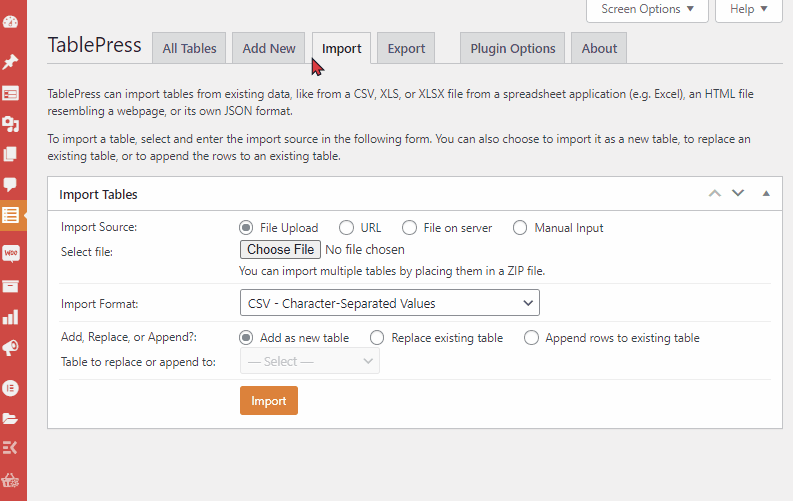Expand the Screen Options panel
This screenshot has height=501, width=793.
click(647, 9)
